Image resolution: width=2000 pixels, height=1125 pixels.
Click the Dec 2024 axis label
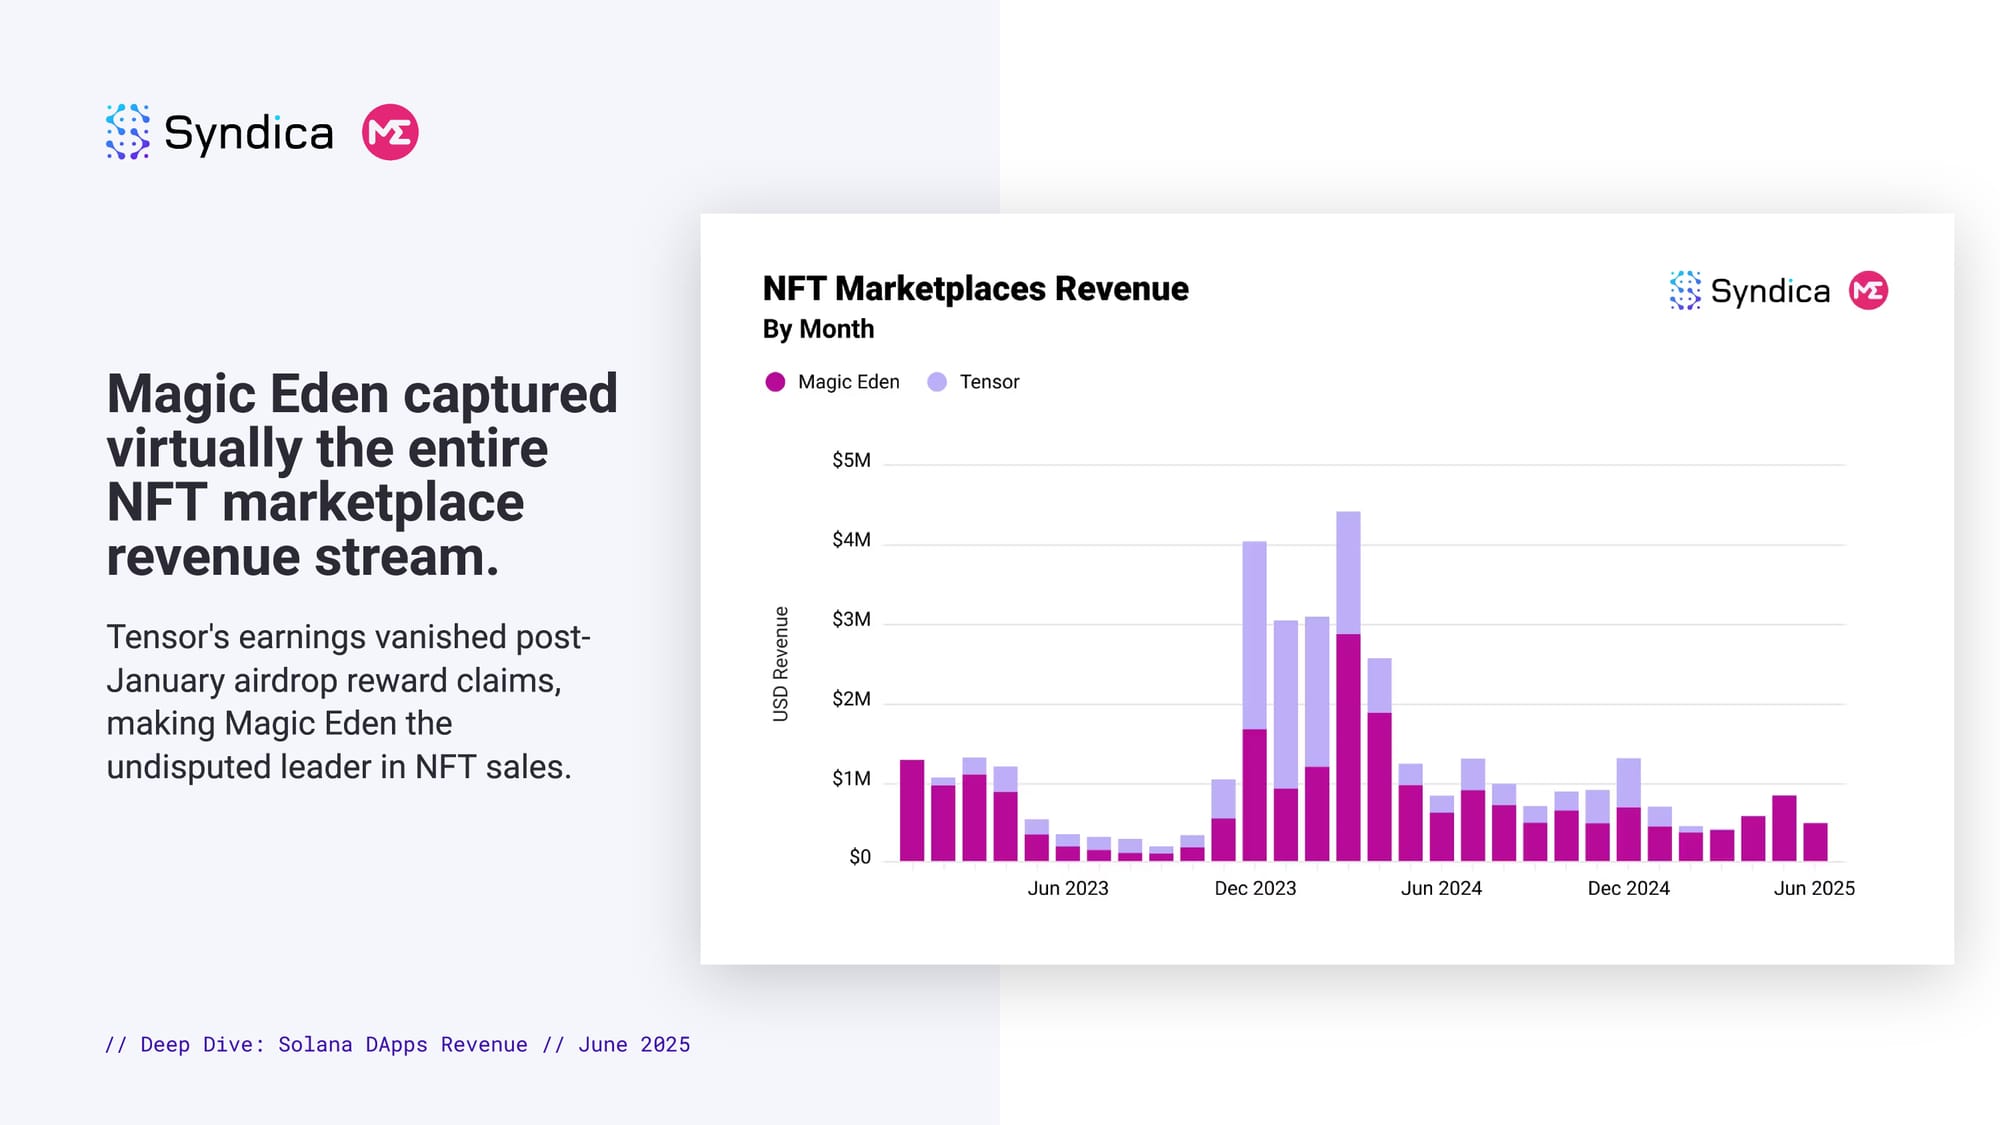1628,888
